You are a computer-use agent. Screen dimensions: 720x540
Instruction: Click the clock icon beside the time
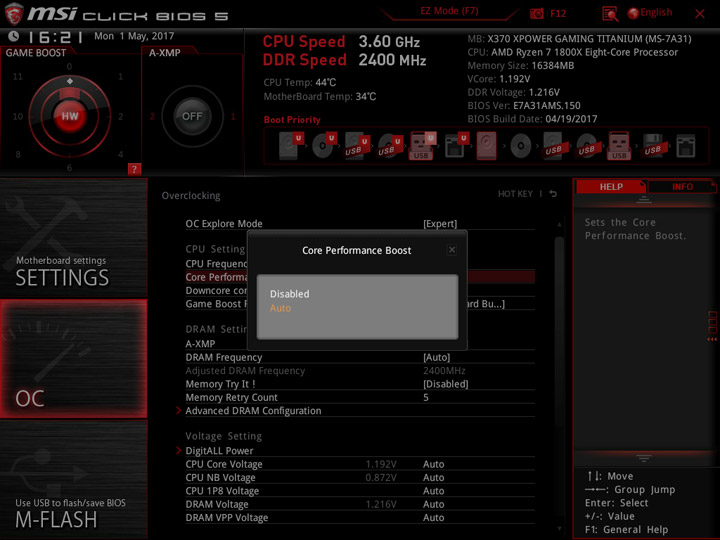[13, 36]
